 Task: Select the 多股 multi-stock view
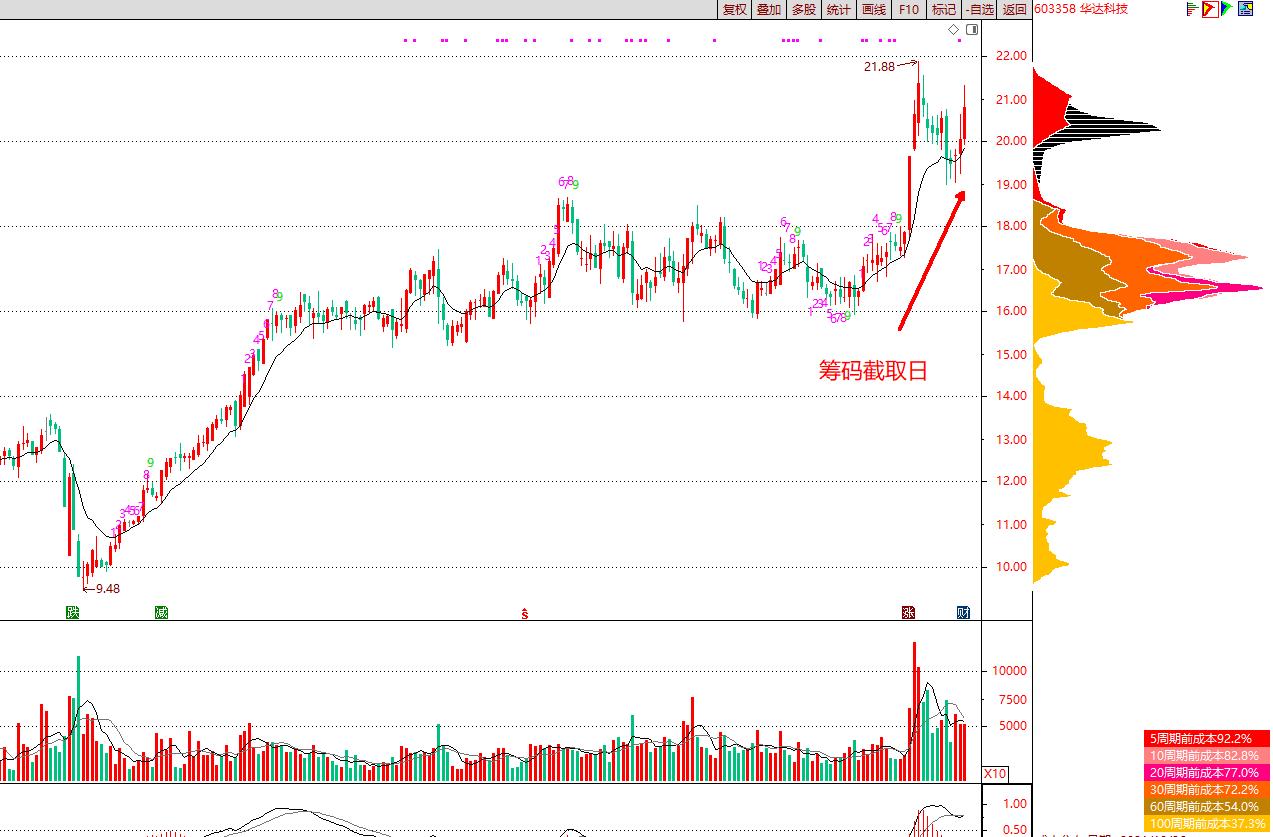[804, 9]
